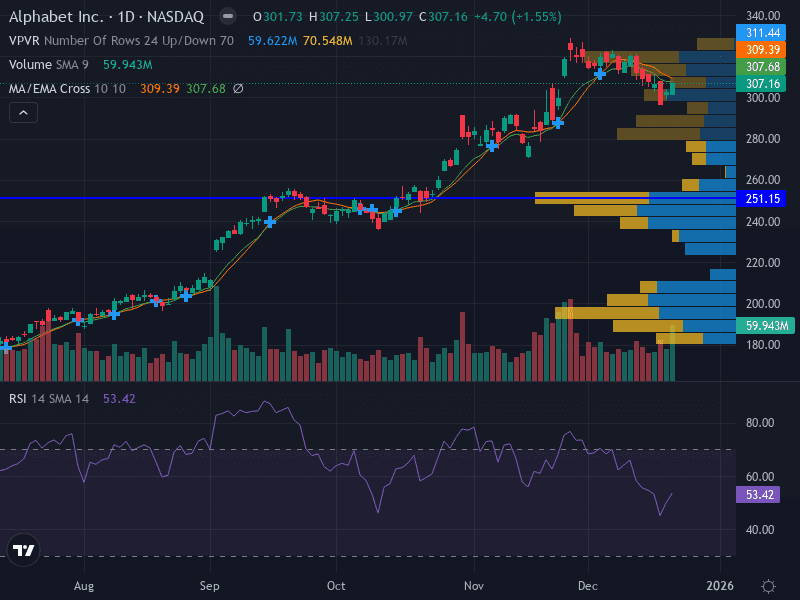Click the market status pill beside NASDAQ
The image size is (800, 600).
click(x=228, y=17)
